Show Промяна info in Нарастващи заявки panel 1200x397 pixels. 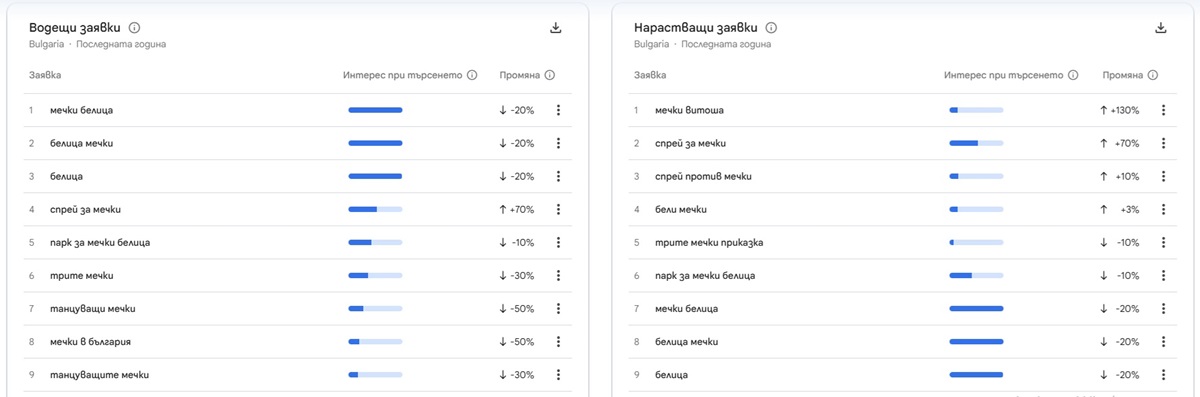tap(1154, 75)
